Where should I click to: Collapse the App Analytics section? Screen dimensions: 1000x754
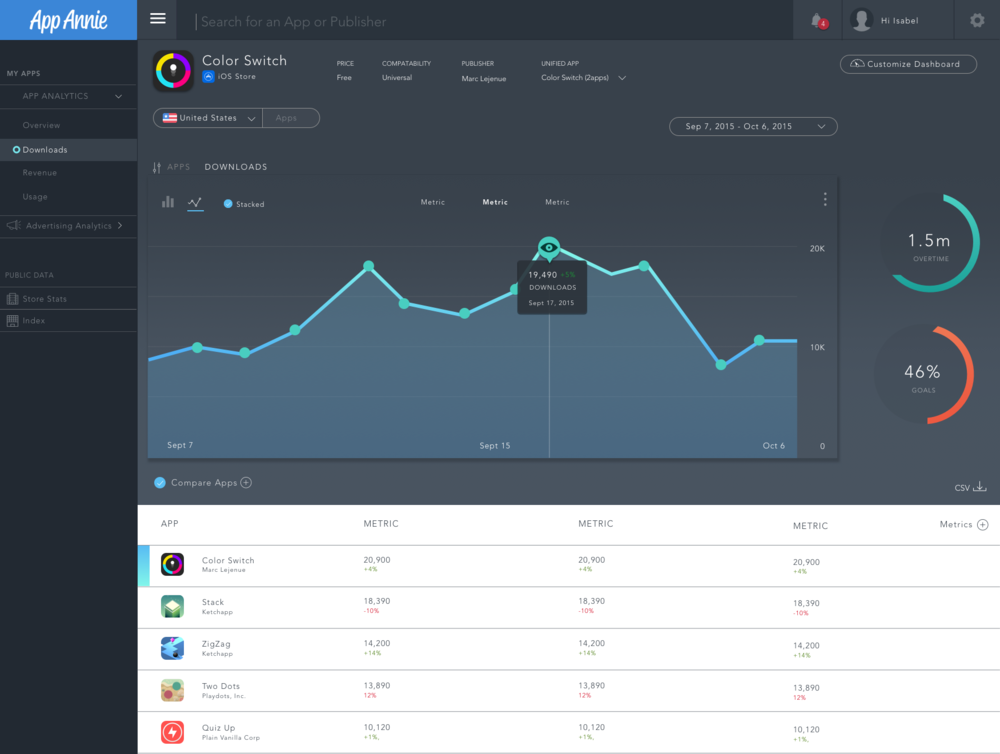tap(119, 96)
